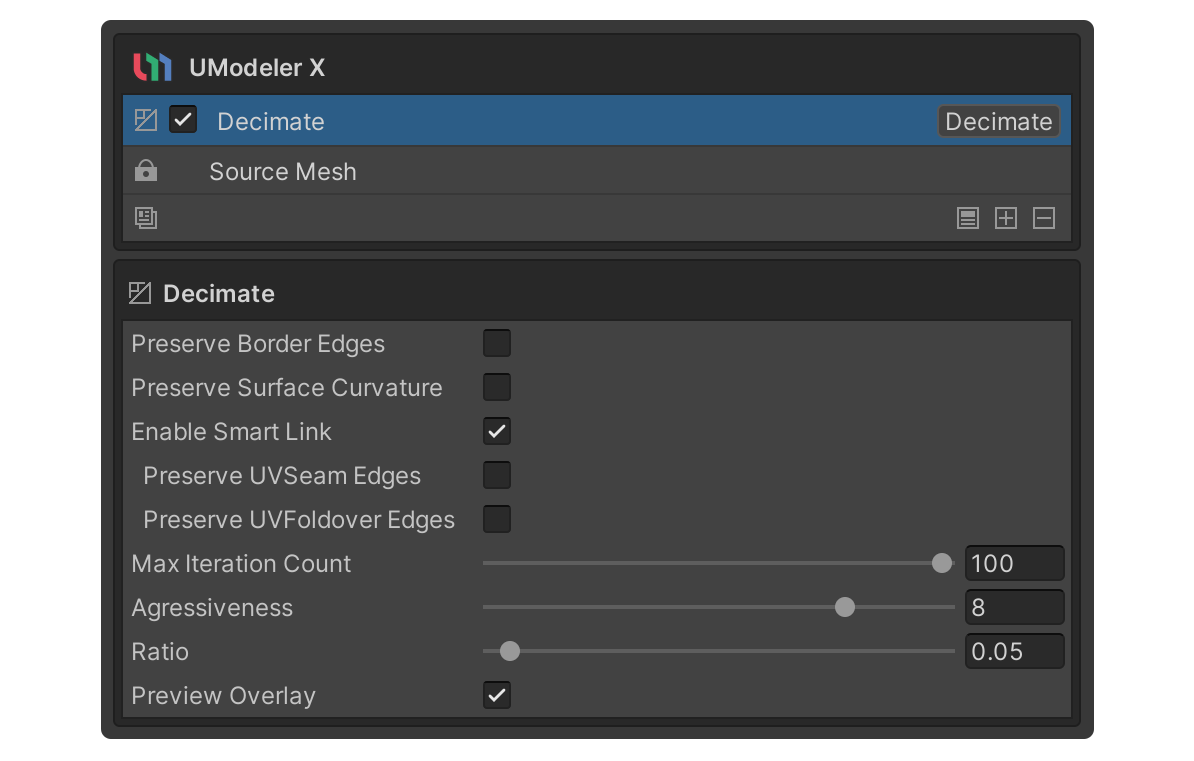Click the Enable Smart Link label
Image resolution: width=1194 pixels, height=761 pixels.
click(x=231, y=432)
